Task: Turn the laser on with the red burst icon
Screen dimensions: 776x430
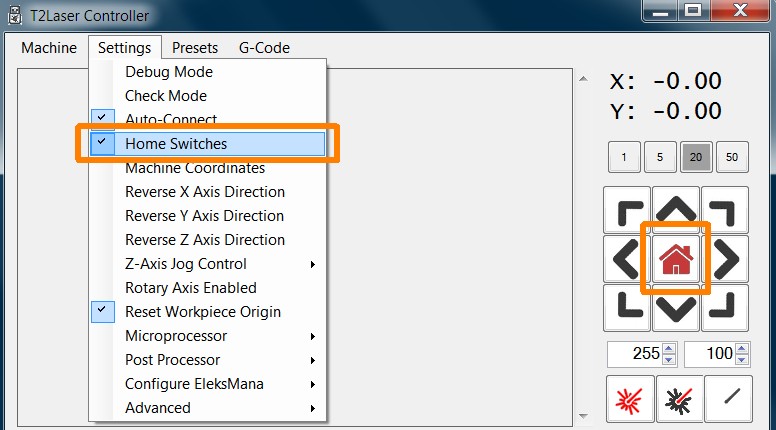Action: 630,399
